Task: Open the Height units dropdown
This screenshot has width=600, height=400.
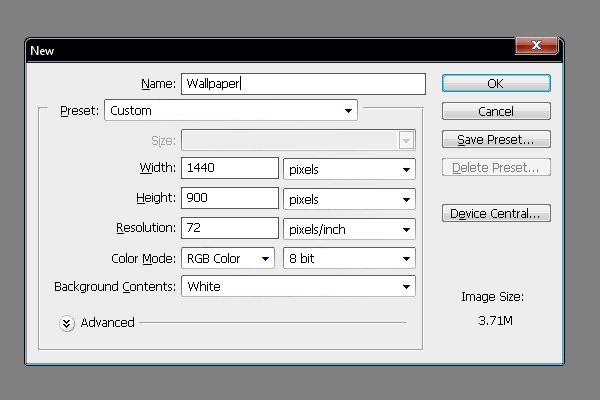Action: click(x=349, y=199)
